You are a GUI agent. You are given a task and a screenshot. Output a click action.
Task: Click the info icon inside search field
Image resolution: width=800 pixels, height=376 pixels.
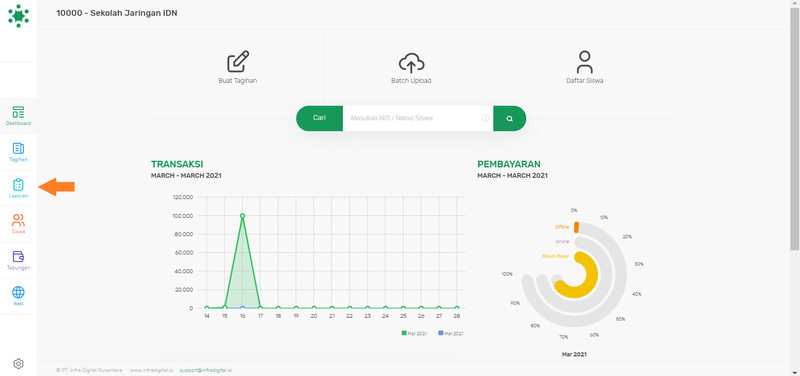(486, 118)
